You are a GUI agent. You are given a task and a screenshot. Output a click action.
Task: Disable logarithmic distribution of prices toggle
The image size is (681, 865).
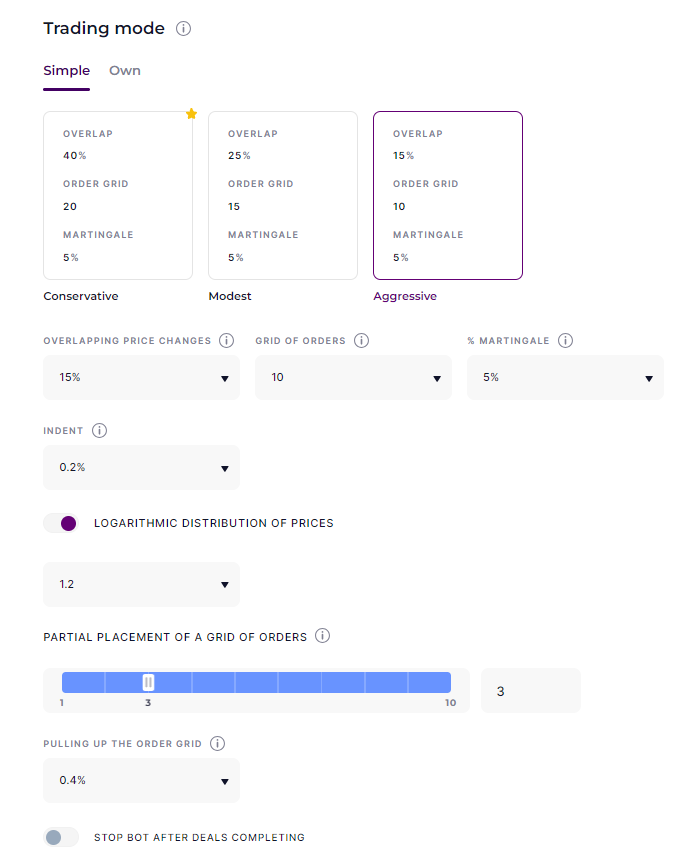click(61, 523)
